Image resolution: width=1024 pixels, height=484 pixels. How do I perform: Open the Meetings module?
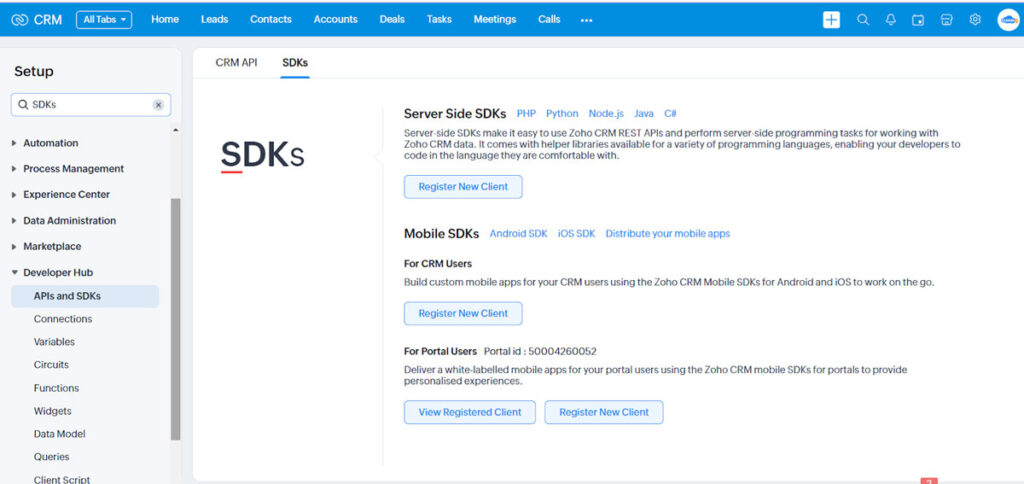494,20
